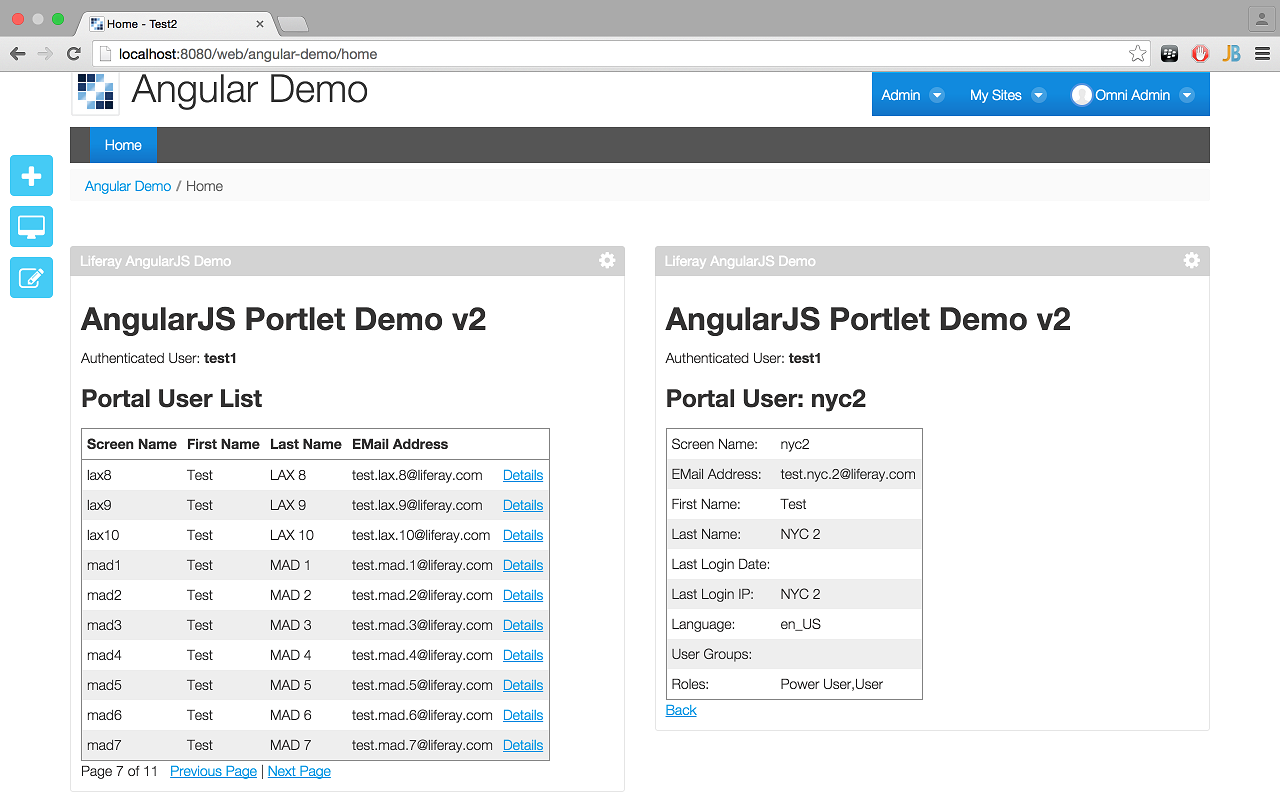
Task: Click the Chrome profile user icon
Action: point(1260,18)
